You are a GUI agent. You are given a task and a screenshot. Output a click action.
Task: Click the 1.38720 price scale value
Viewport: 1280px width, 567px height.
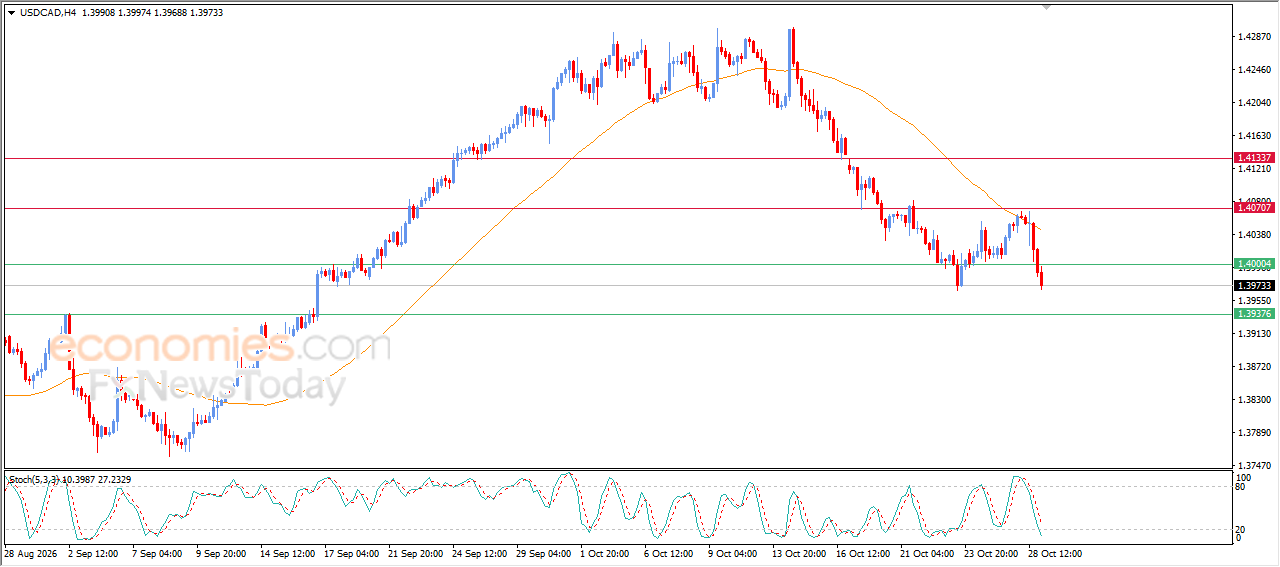[1254, 367]
